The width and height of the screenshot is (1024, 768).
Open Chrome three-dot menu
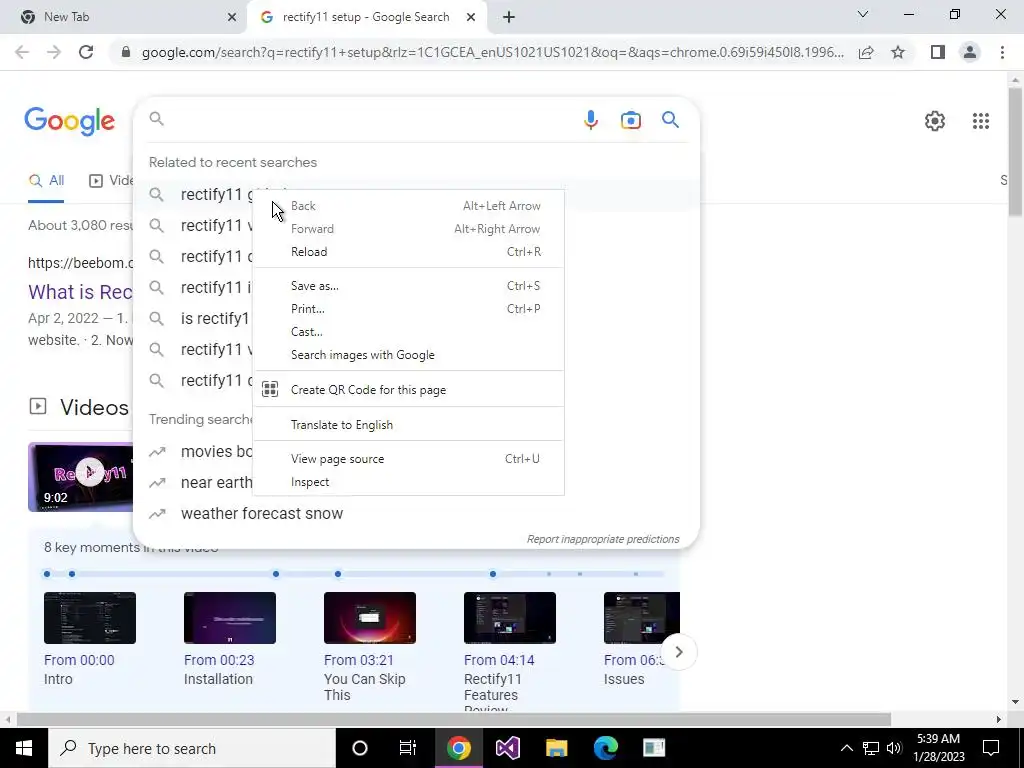coord(1002,52)
